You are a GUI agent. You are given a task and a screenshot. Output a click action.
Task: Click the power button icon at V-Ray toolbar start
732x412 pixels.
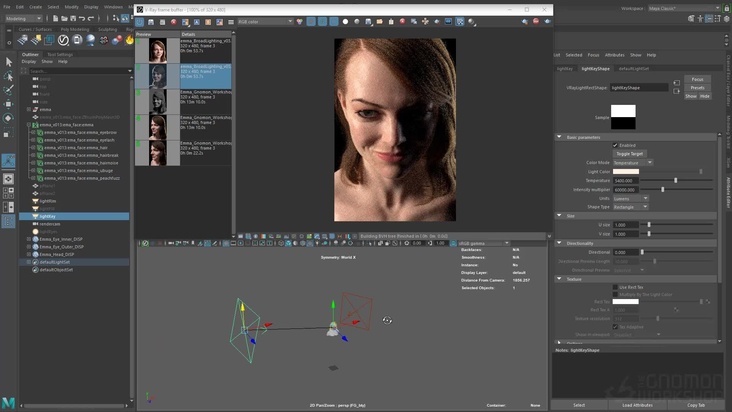point(140,22)
